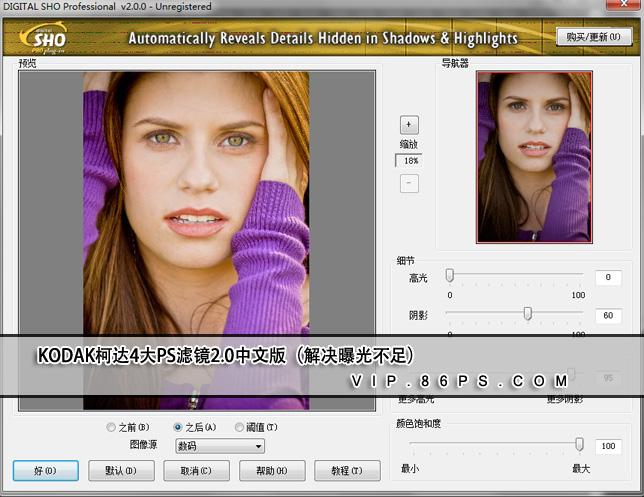644x497 pixels.
Task: Click the SHO plug-in logo
Action: (43, 38)
